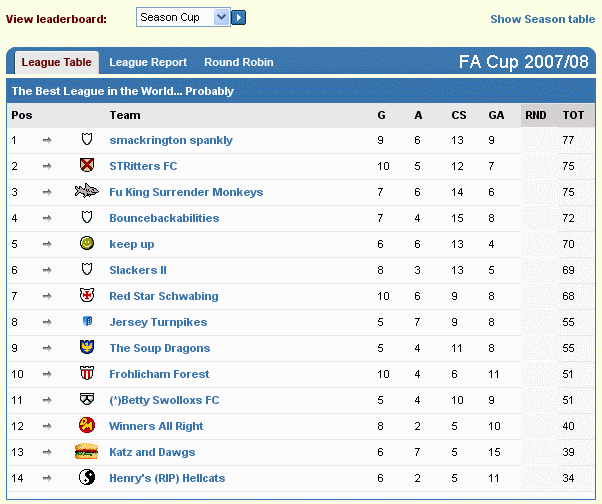Open smackrington spankly team page
The image size is (602, 504).
(171, 140)
